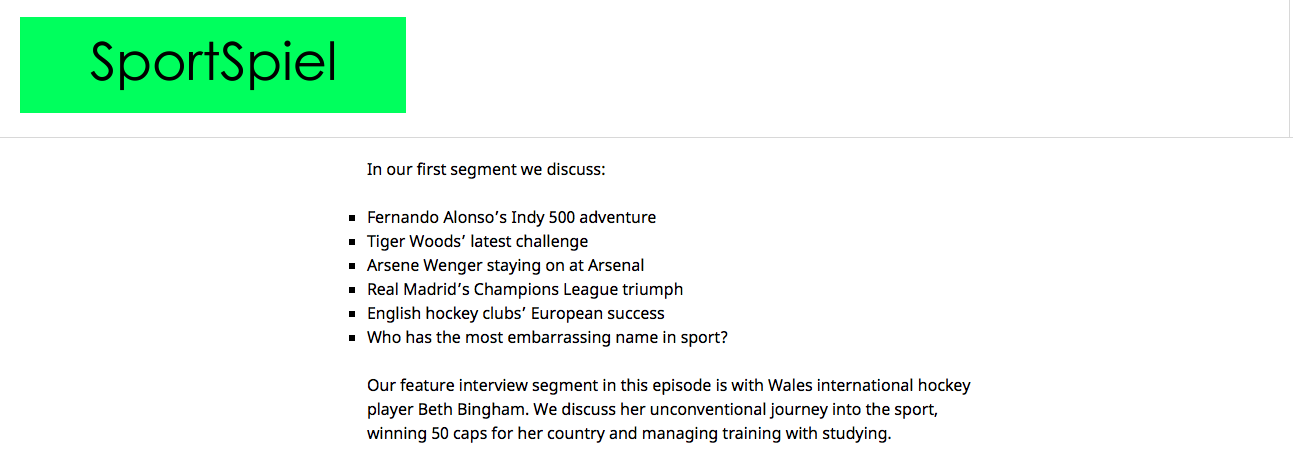Click "Who has the most embarrassing name" question
This screenshot has width=1293, height=460.
[x=547, y=337]
